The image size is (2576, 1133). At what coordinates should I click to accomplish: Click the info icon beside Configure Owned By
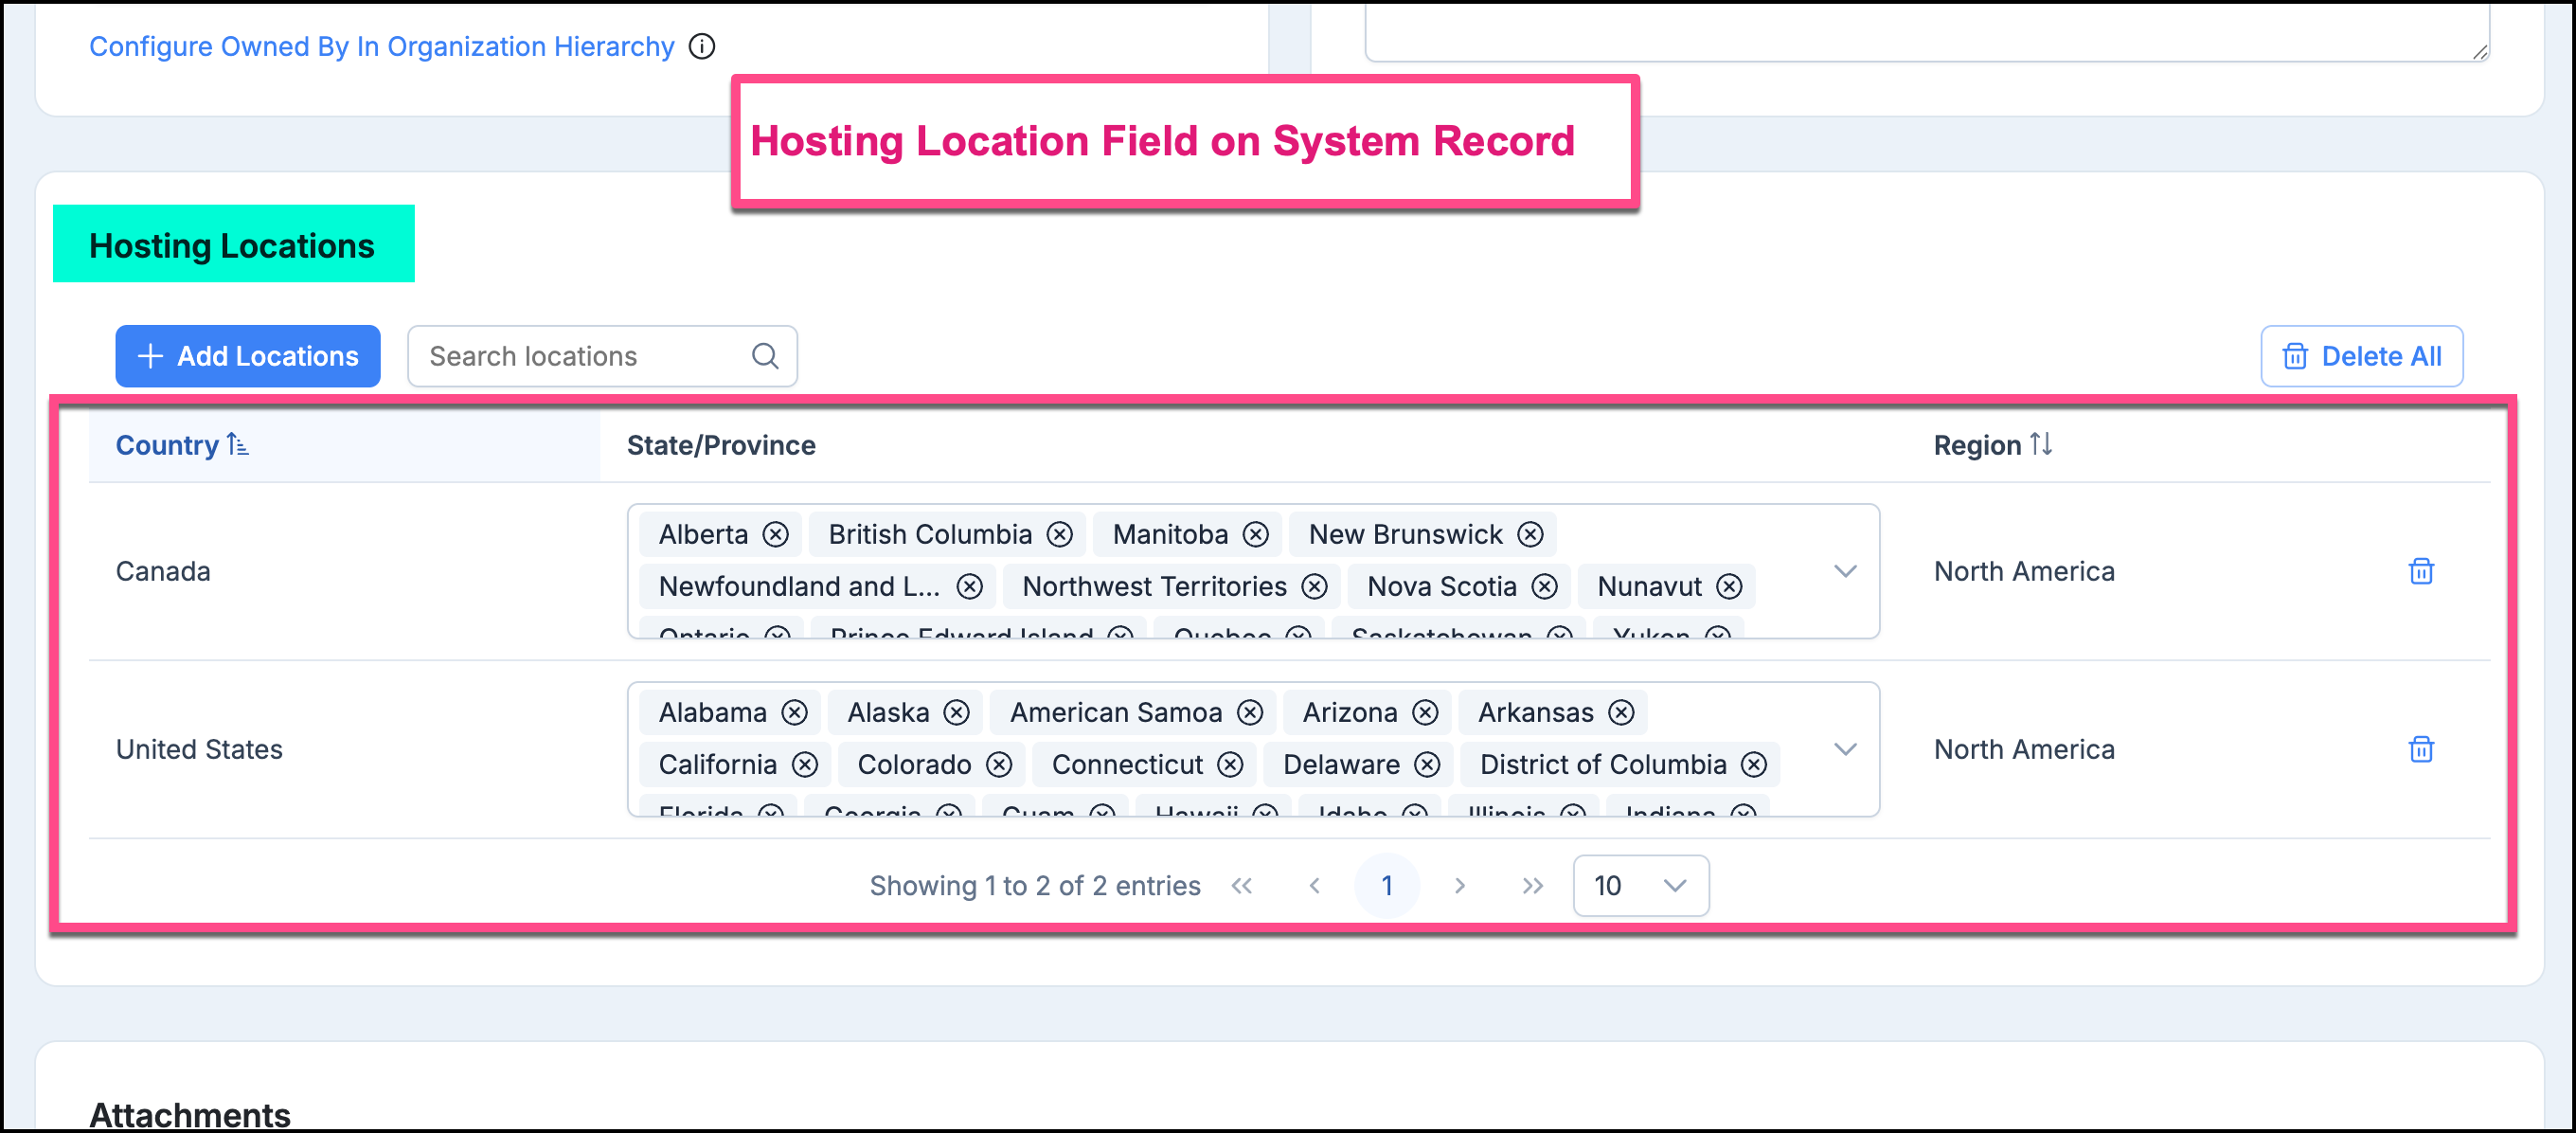click(702, 46)
